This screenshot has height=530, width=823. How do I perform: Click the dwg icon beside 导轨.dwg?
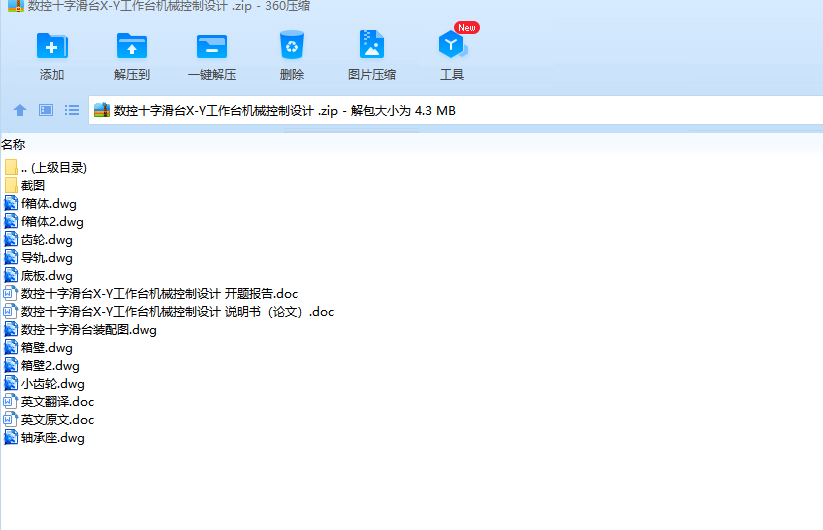pyautogui.click(x=11, y=257)
